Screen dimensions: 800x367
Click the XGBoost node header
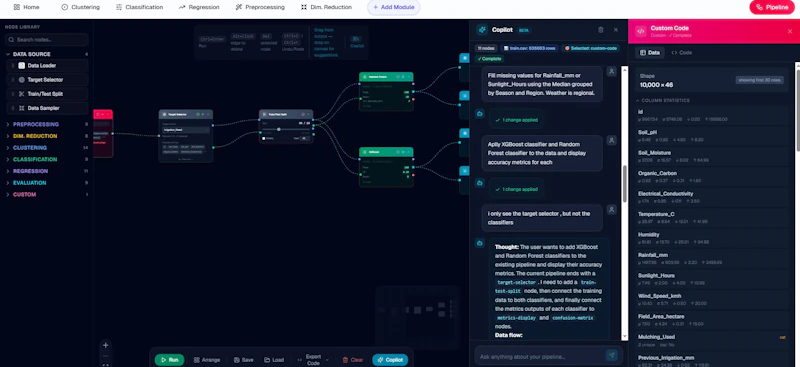(386, 152)
